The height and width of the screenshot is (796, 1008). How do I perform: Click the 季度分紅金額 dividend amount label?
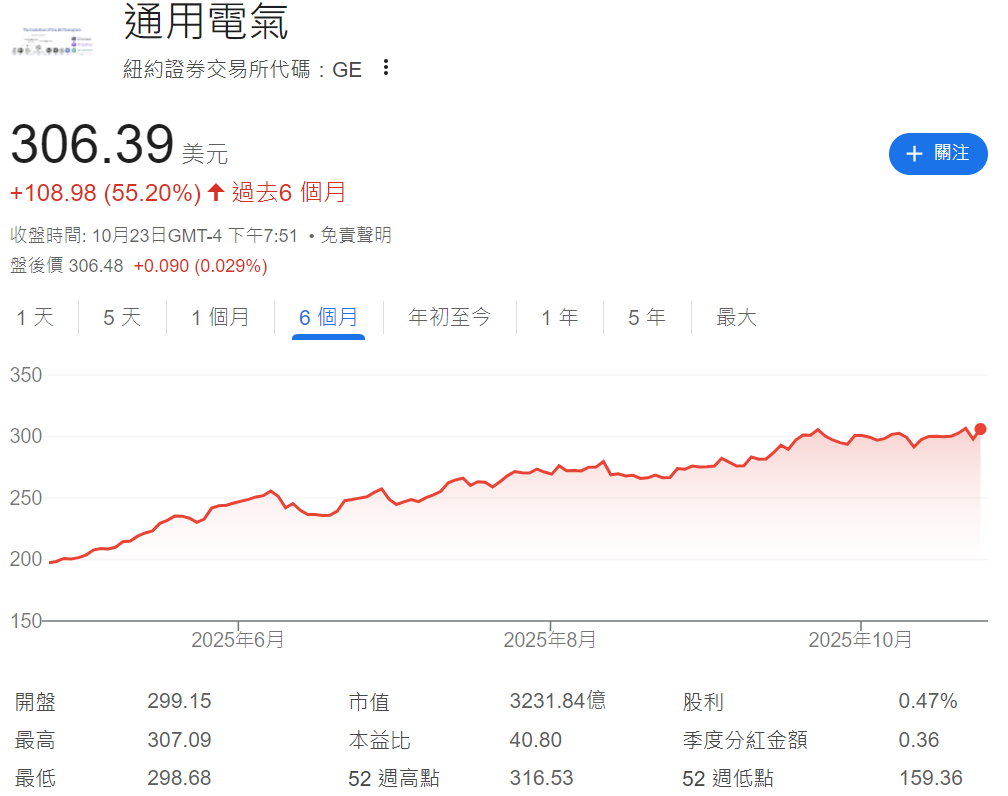click(x=744, y=740)
